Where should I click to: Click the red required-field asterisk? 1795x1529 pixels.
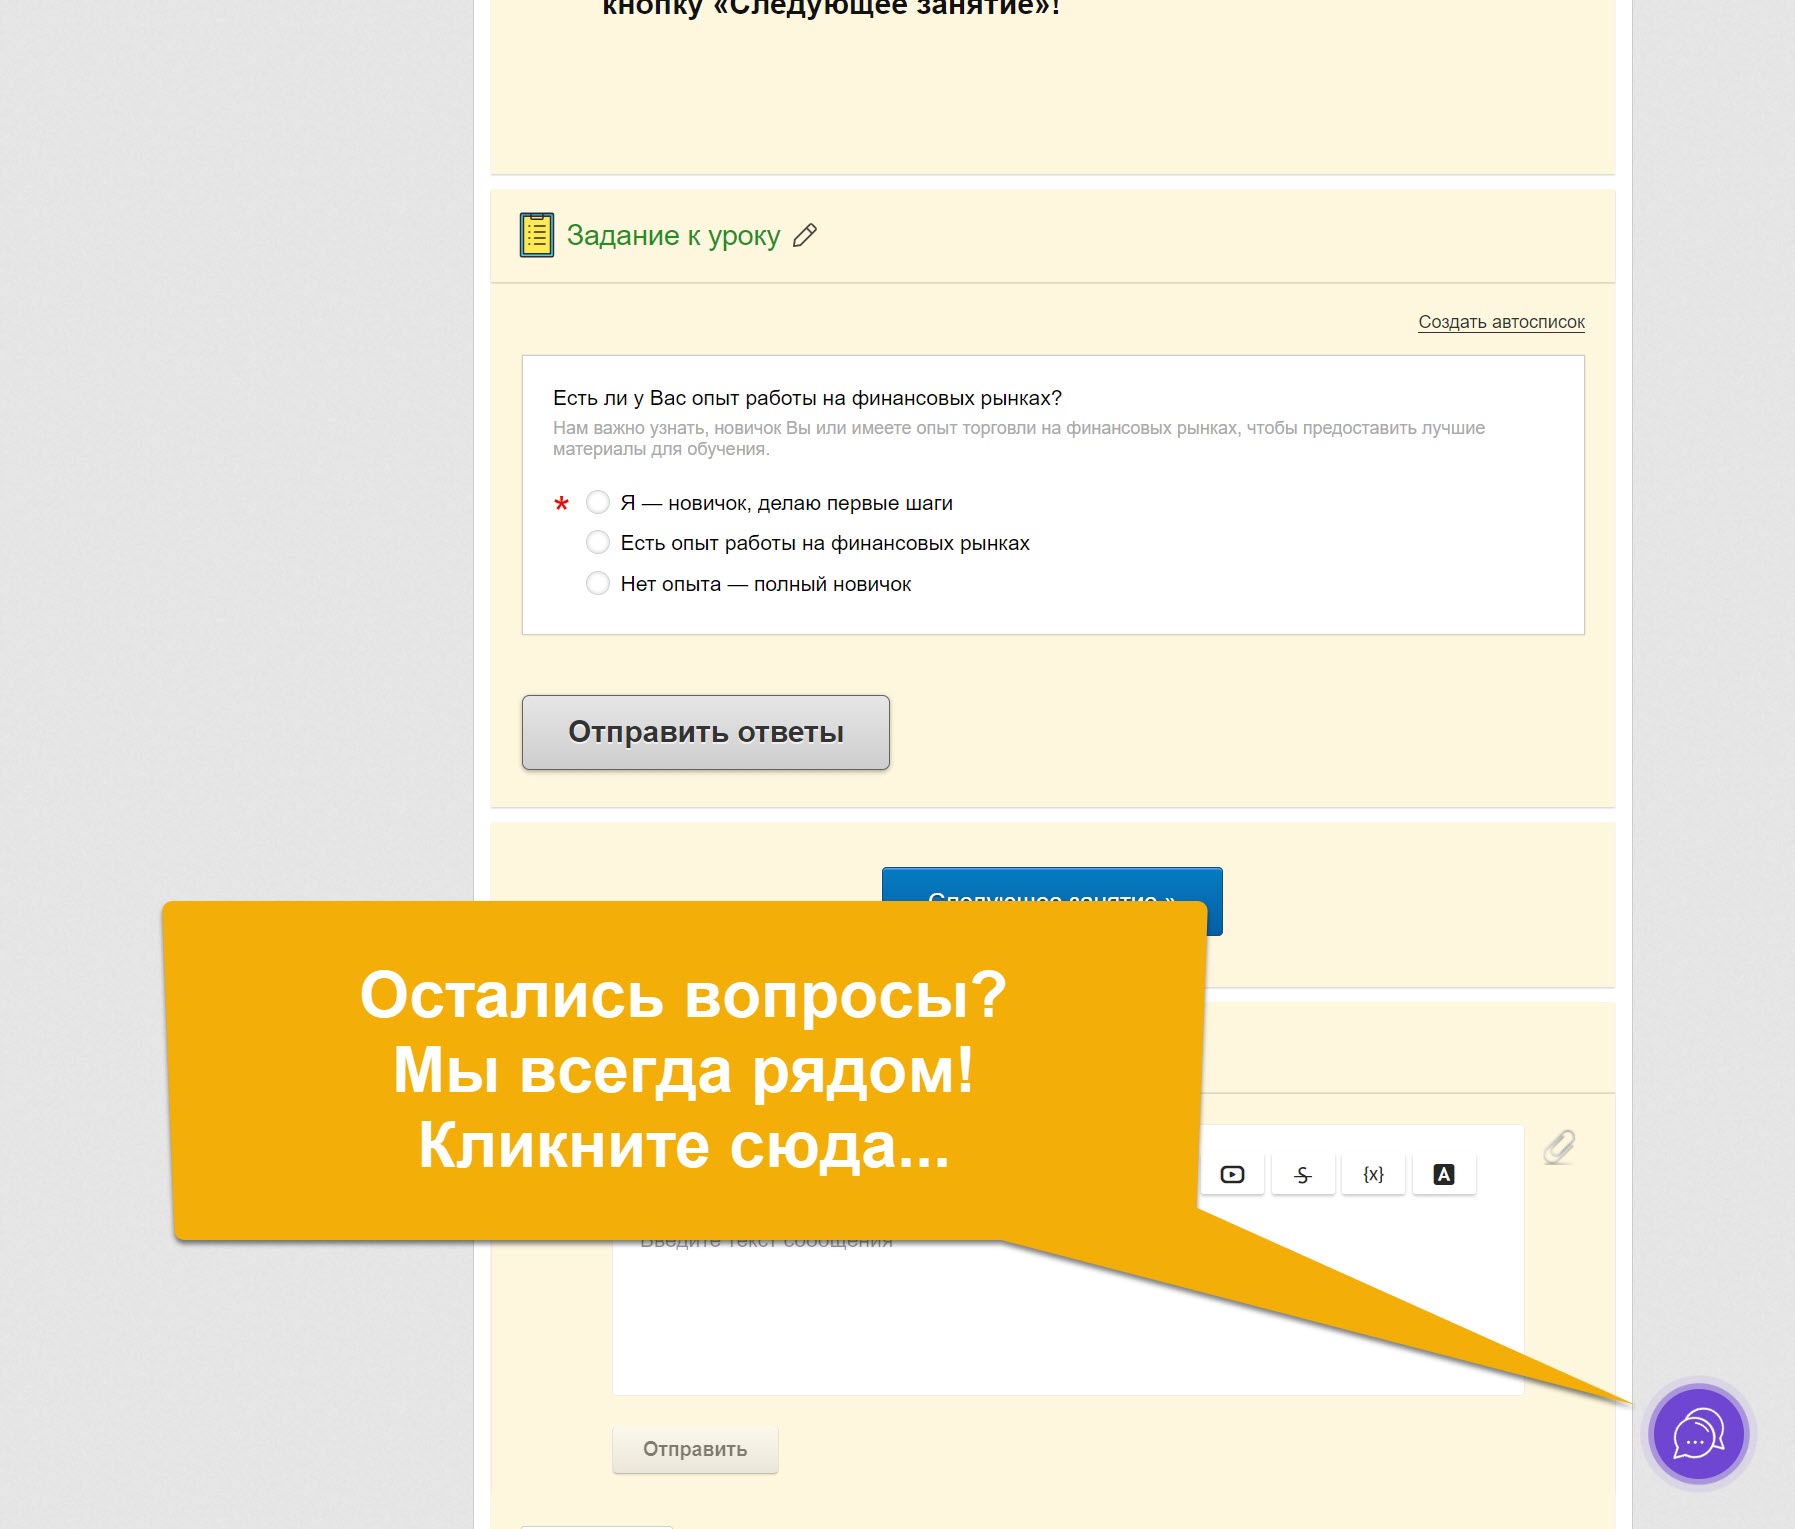click(x=561, y=504)
